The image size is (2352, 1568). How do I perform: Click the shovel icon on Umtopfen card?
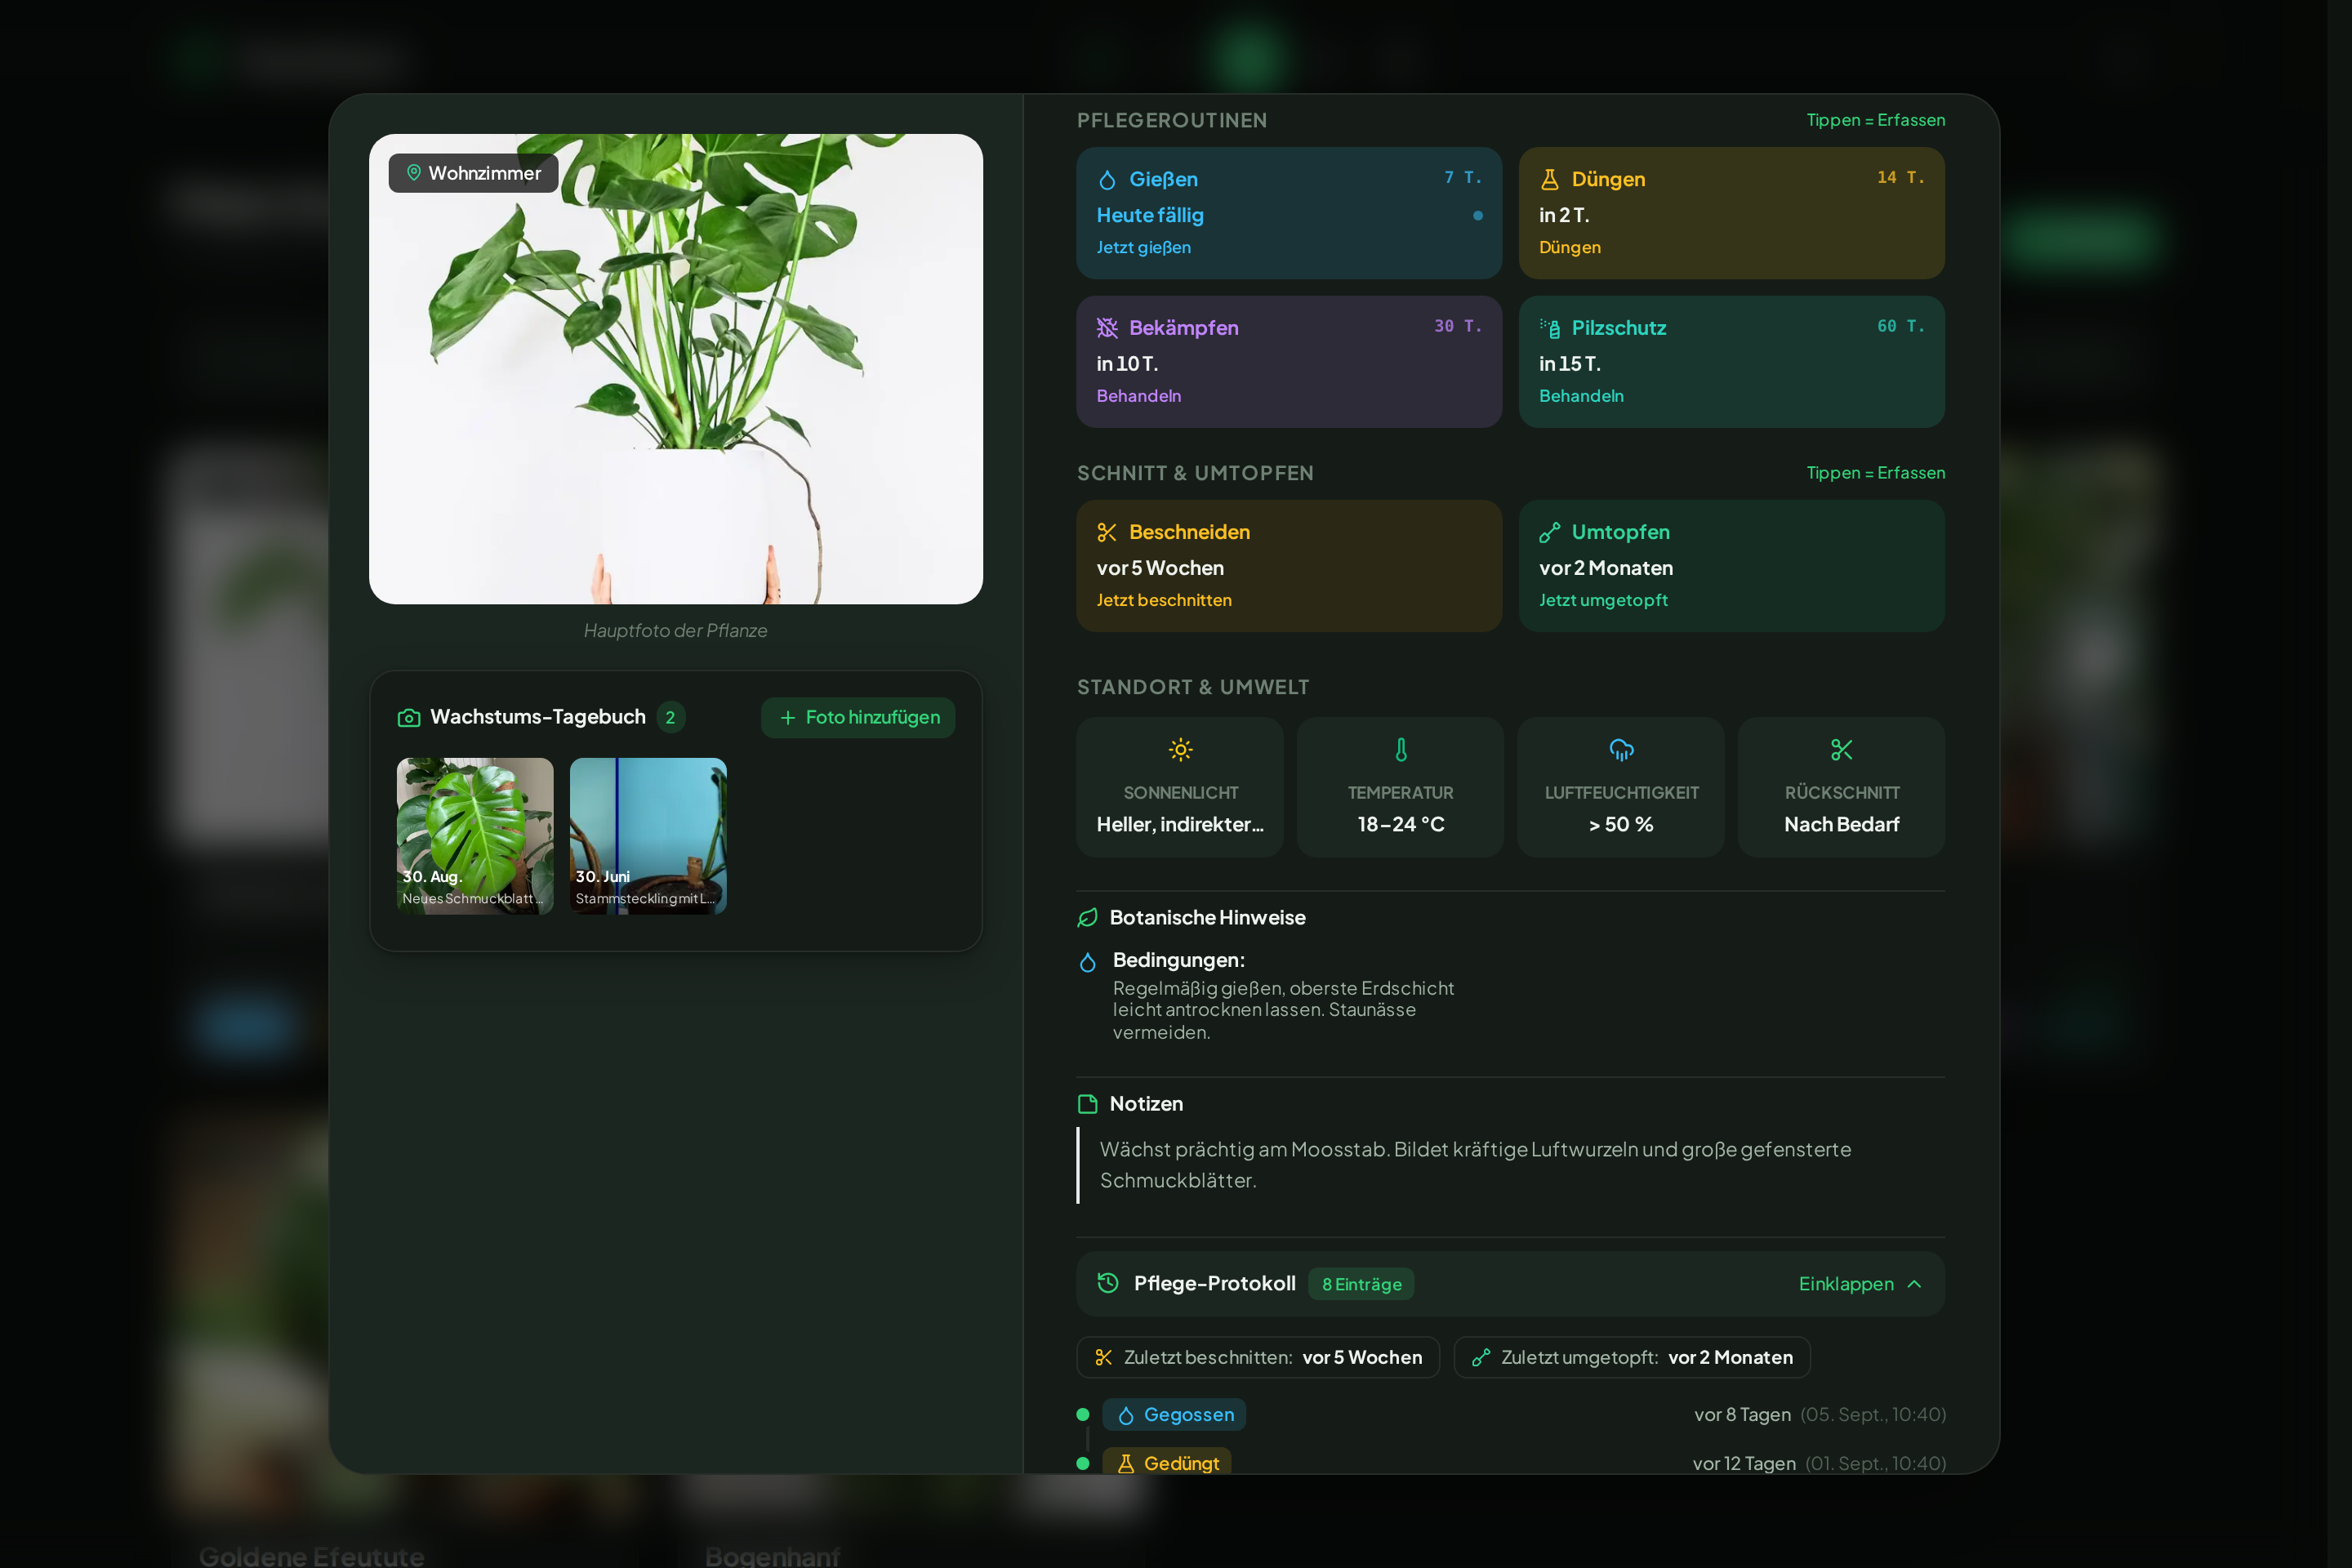(x=1549, y=532)
